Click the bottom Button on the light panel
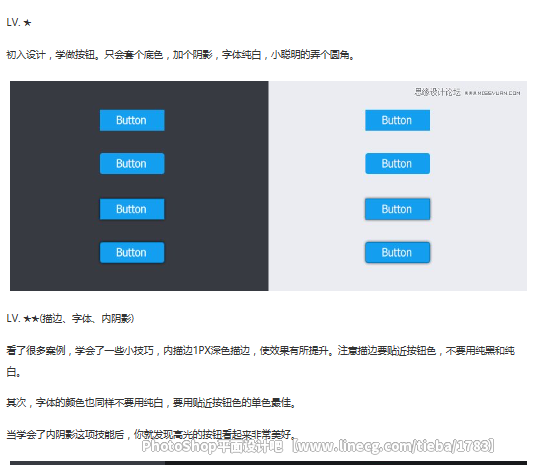 (x=397, y=252)
